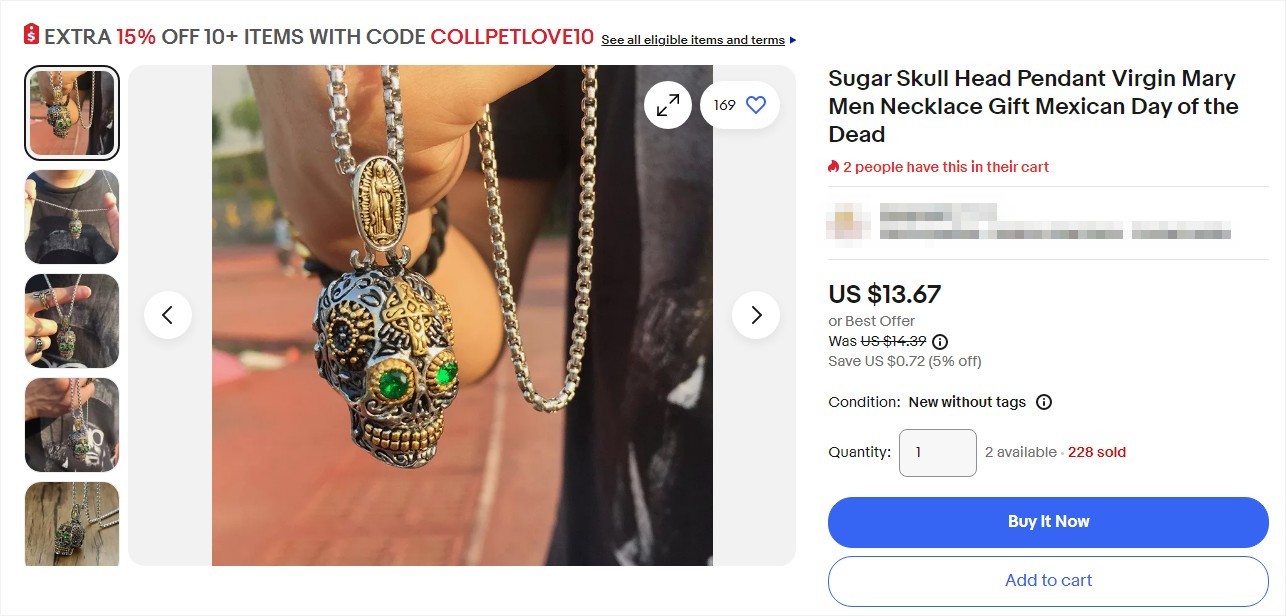
Task: Click the watch count showing 169
Action: [x=725, y=104]
